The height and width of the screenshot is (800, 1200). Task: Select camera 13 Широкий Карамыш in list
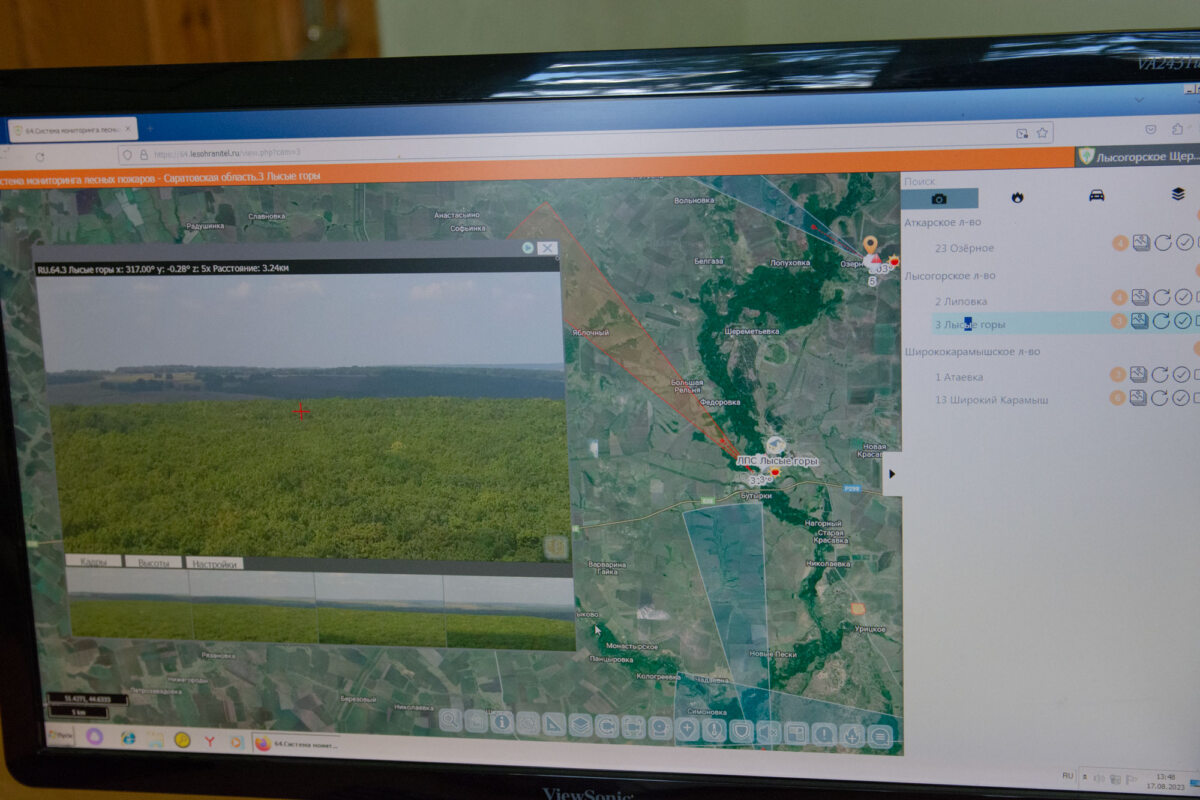pos(991,400)
